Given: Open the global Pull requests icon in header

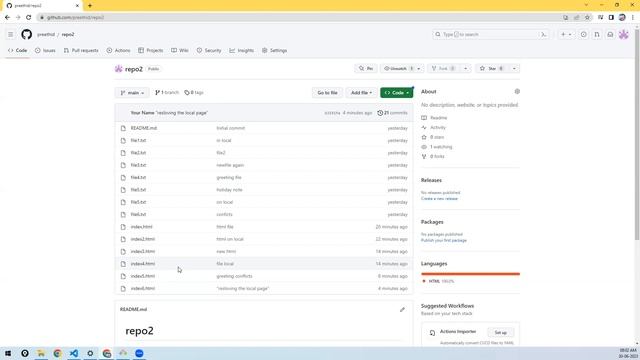Looking at the screenshot, I should click(x=597, y=35).
